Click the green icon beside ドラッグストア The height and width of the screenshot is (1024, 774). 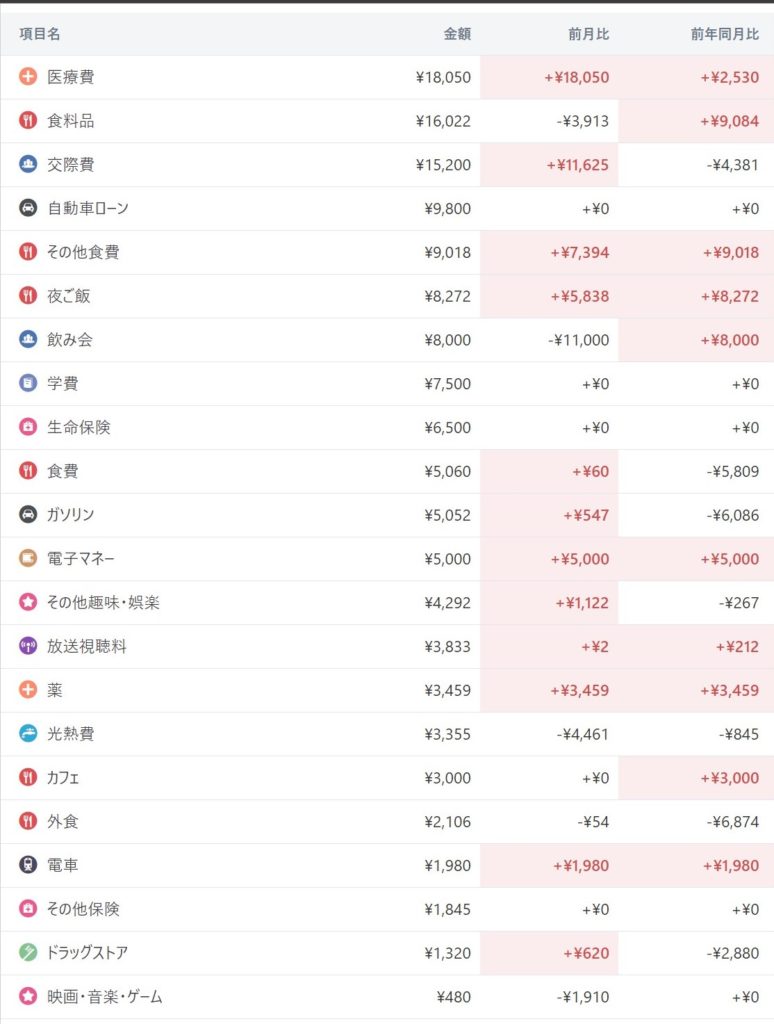click(28, 953)
